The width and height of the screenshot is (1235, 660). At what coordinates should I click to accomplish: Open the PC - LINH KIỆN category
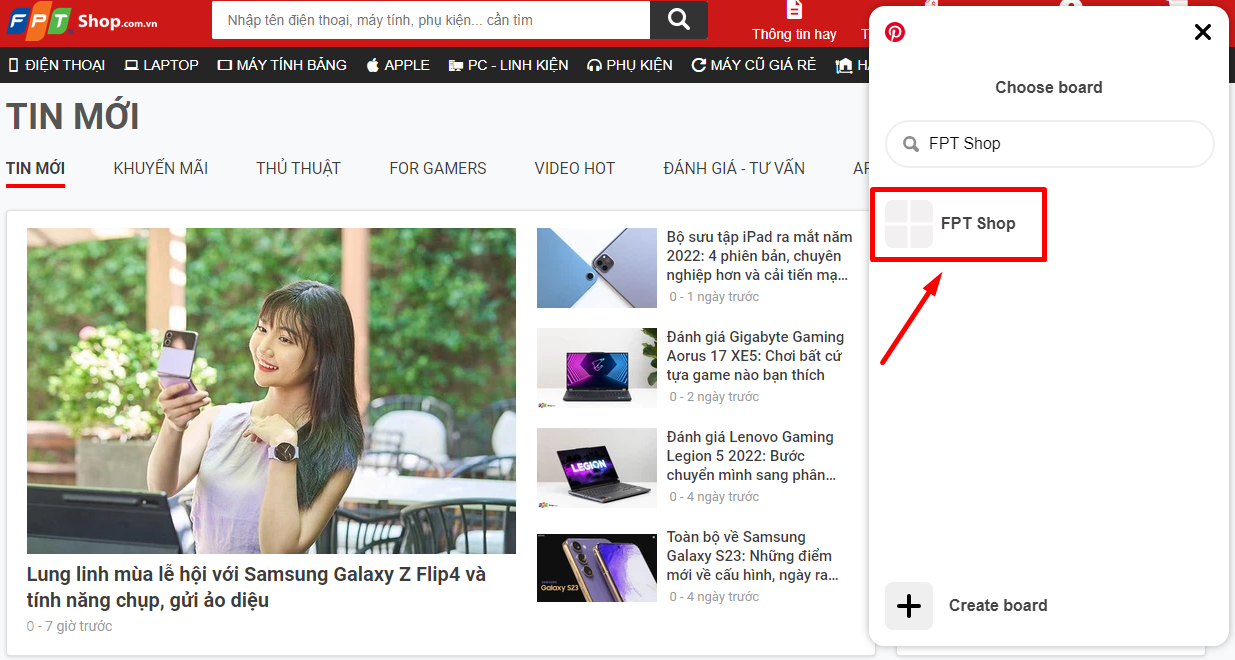[509, 65]
